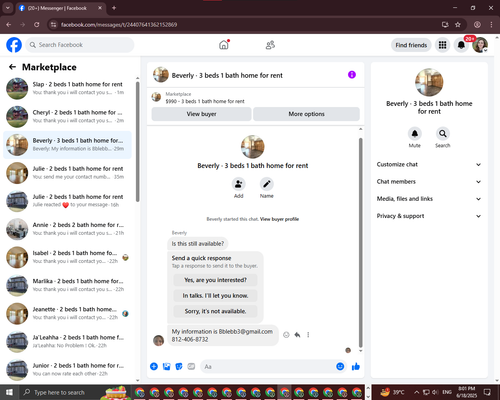The image size is (500, 400).
Task: Open more actions plus icon in composer
Action: tap(154, 367)
